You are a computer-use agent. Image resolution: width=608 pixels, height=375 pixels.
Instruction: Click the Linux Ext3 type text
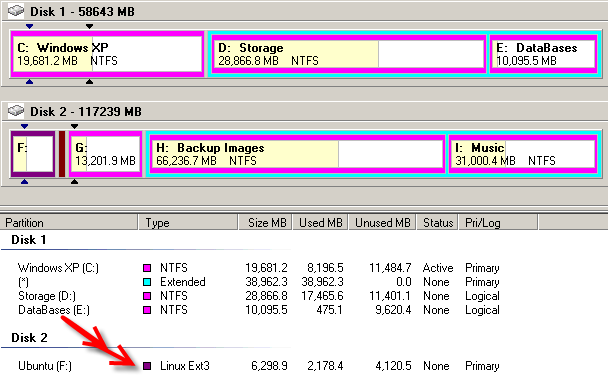tap(185, 366)
